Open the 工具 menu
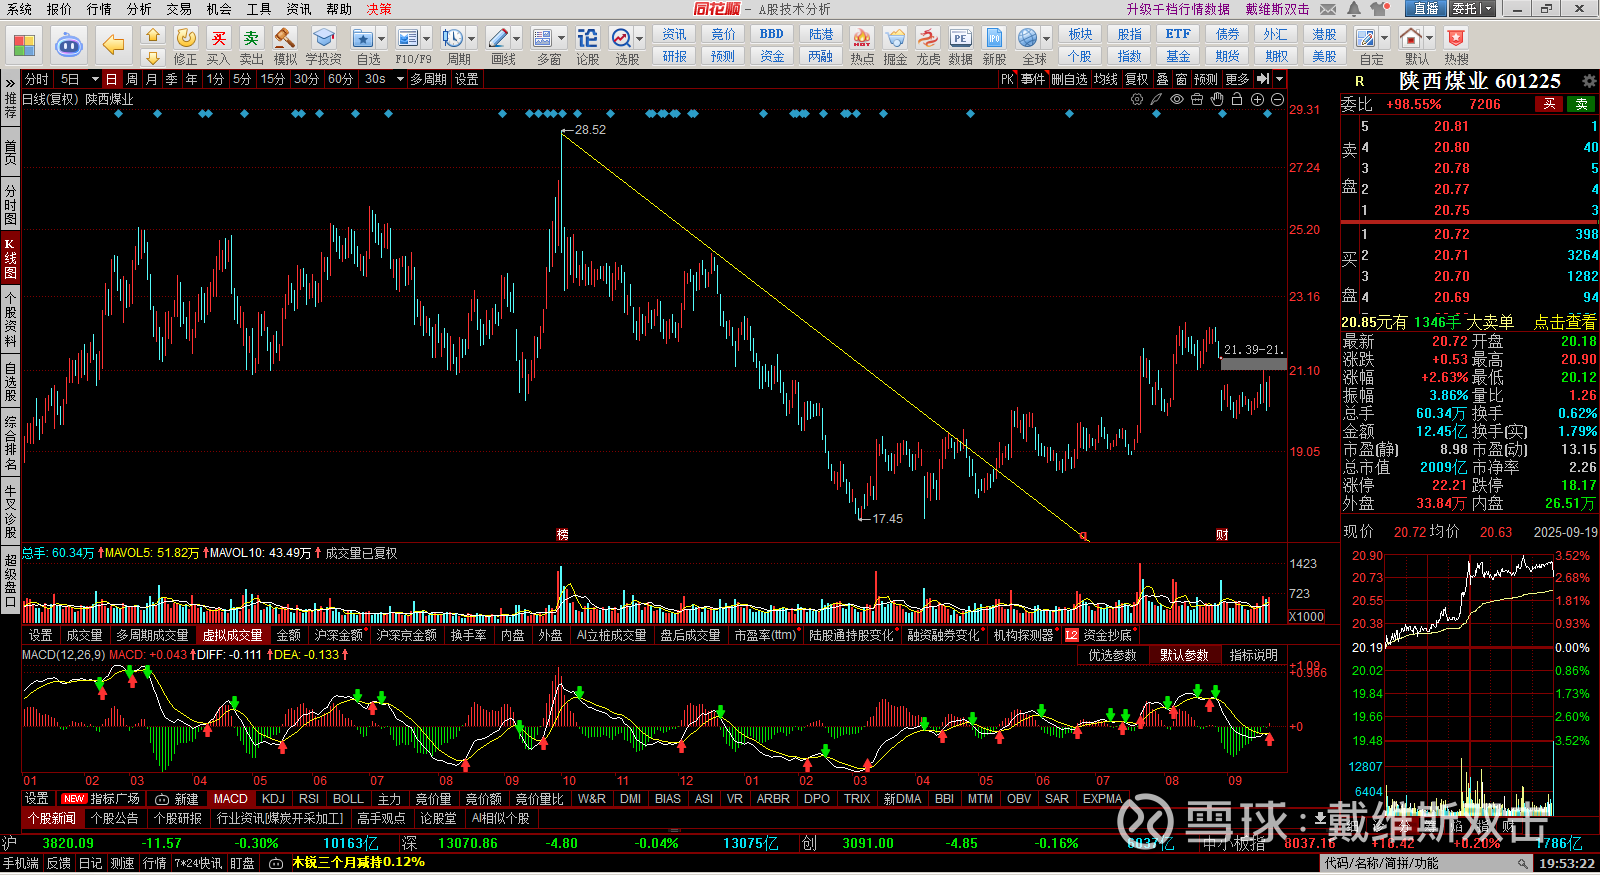 point(259,9)
